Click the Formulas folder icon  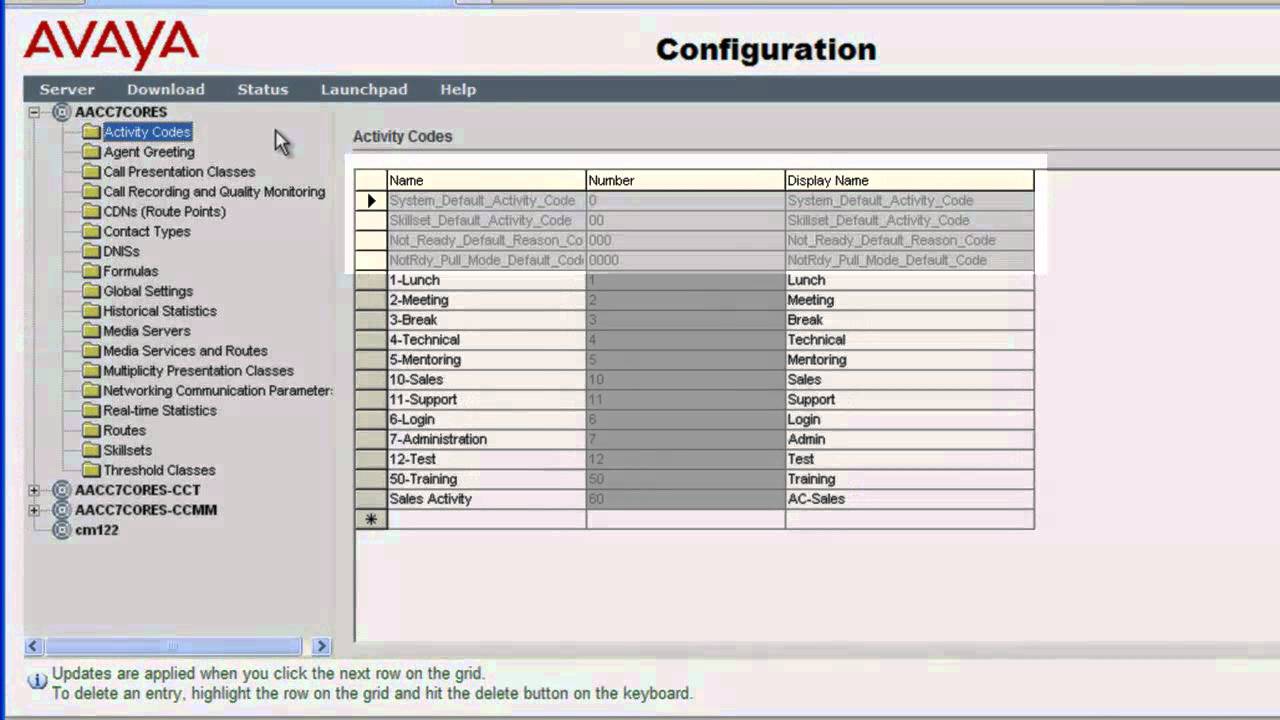pyautogui.click(x=91, y=271)
